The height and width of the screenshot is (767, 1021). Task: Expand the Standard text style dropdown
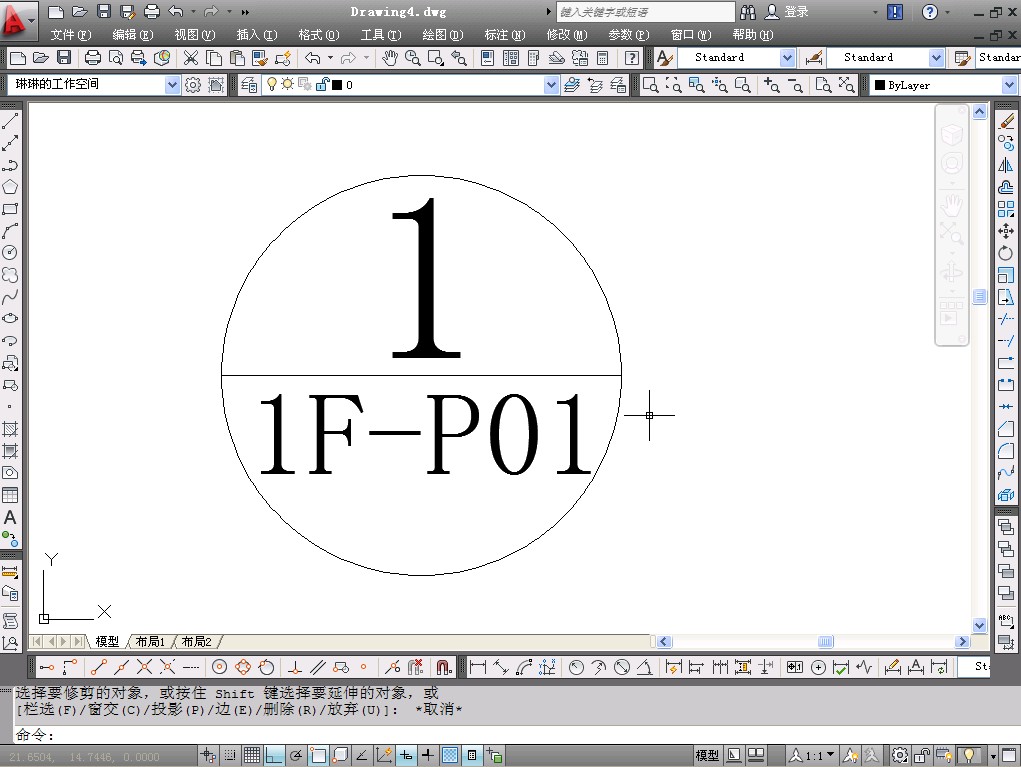coord(787,58)
